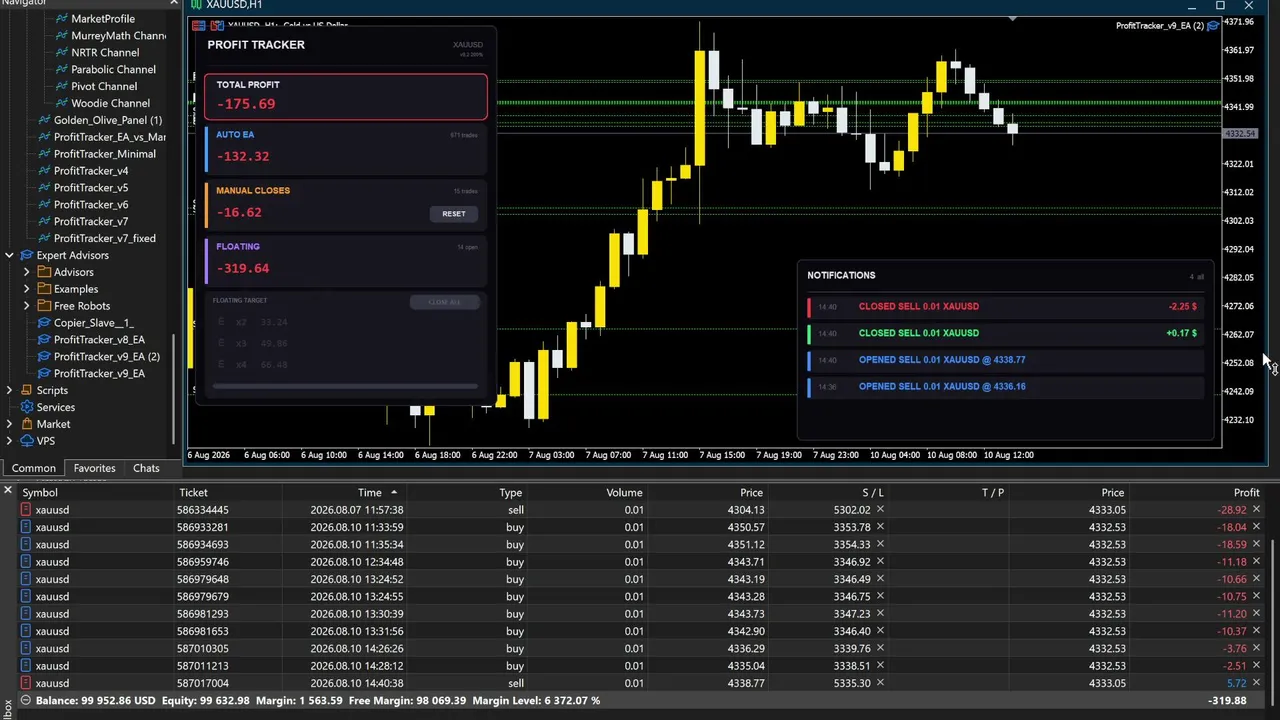Expand the Free Robots folder arrow
The height and width of the screenshot is (720, 1280).
point(26,306)
